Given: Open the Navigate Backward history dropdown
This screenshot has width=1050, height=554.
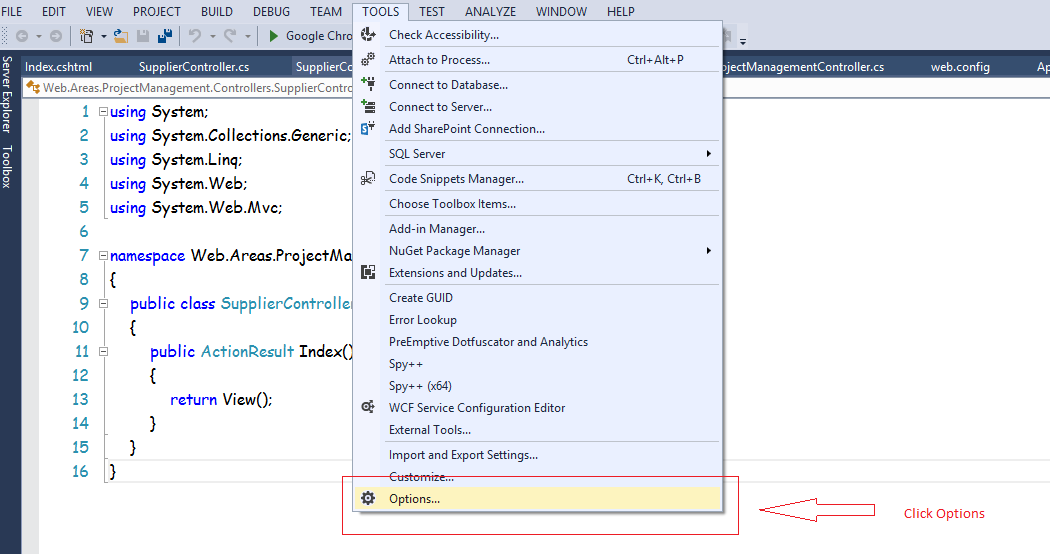Looking at the screenshot, I should (x=39, y=36).
